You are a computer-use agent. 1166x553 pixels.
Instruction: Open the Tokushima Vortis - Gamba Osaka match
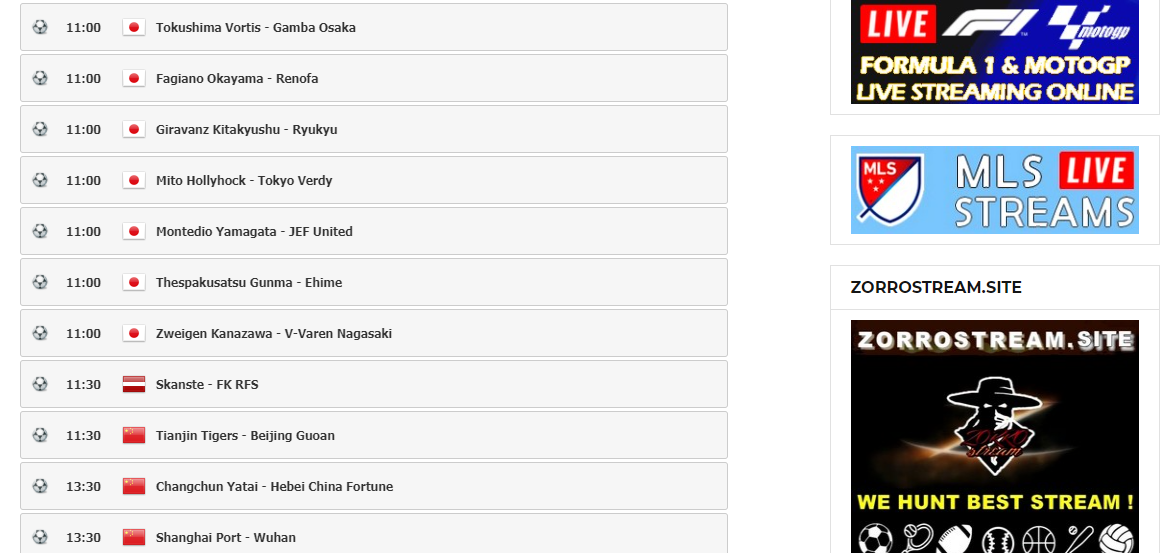pyautogui.click(x=373, y=27)
